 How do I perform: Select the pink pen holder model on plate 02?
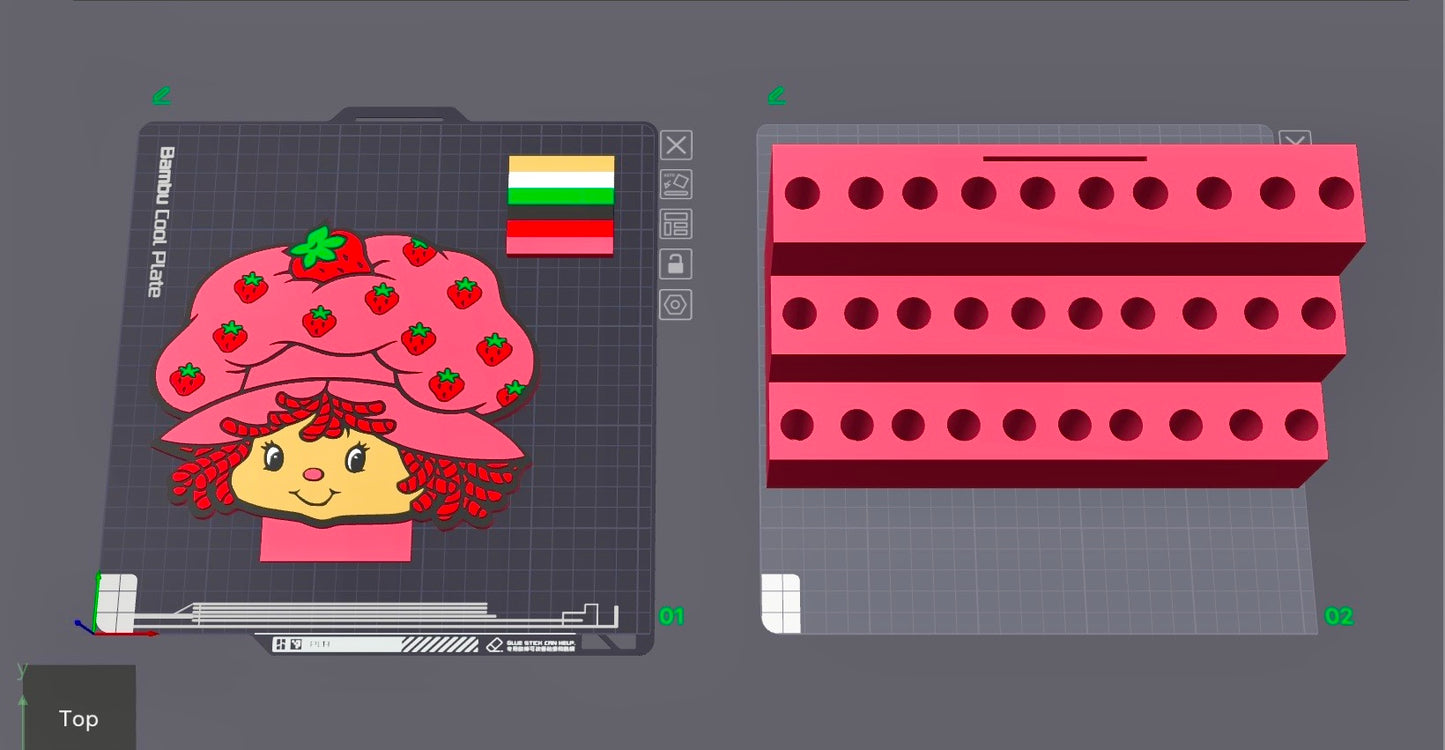click(1065, 315)
